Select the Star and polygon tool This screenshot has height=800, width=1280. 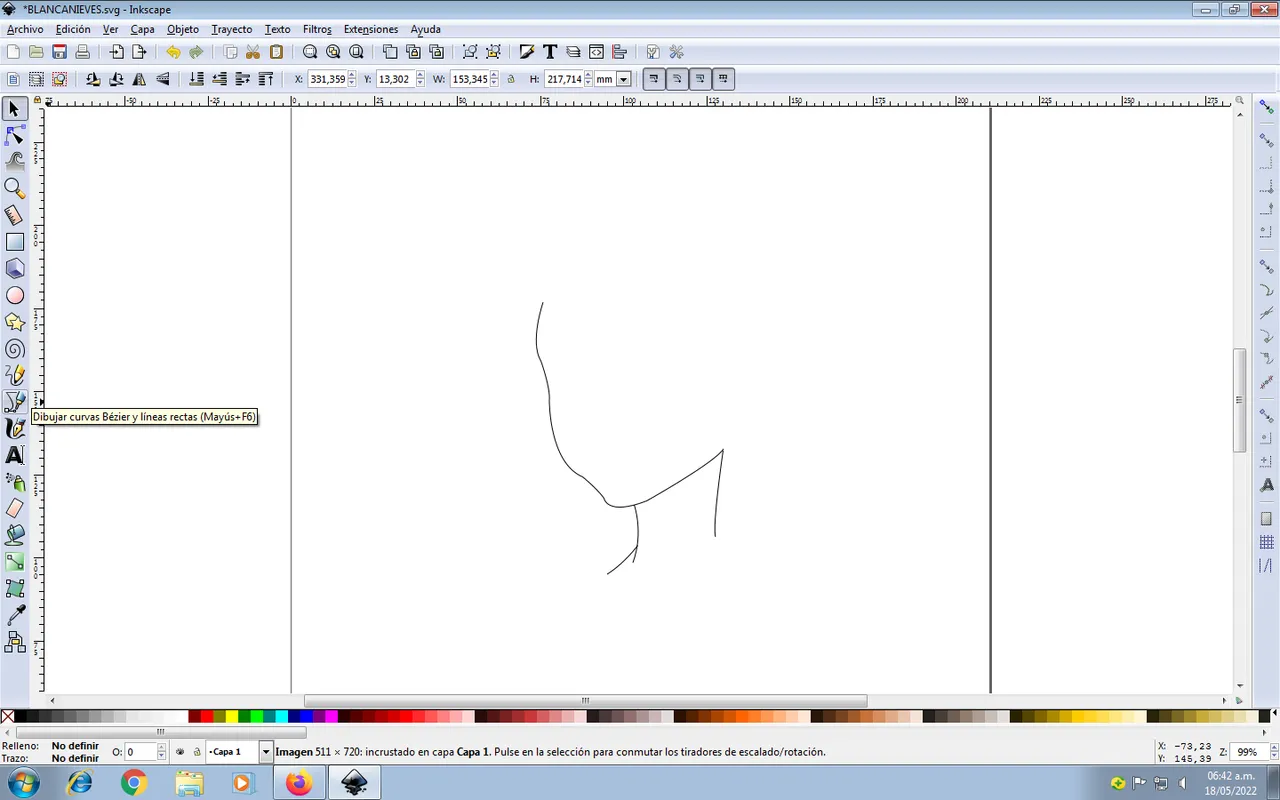click(x=15, y=322)
